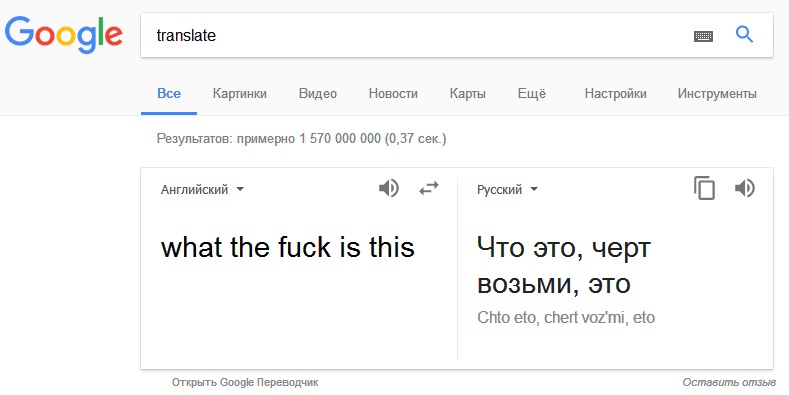Select the Все tab

pyautogui.click(x=169, y=94)
